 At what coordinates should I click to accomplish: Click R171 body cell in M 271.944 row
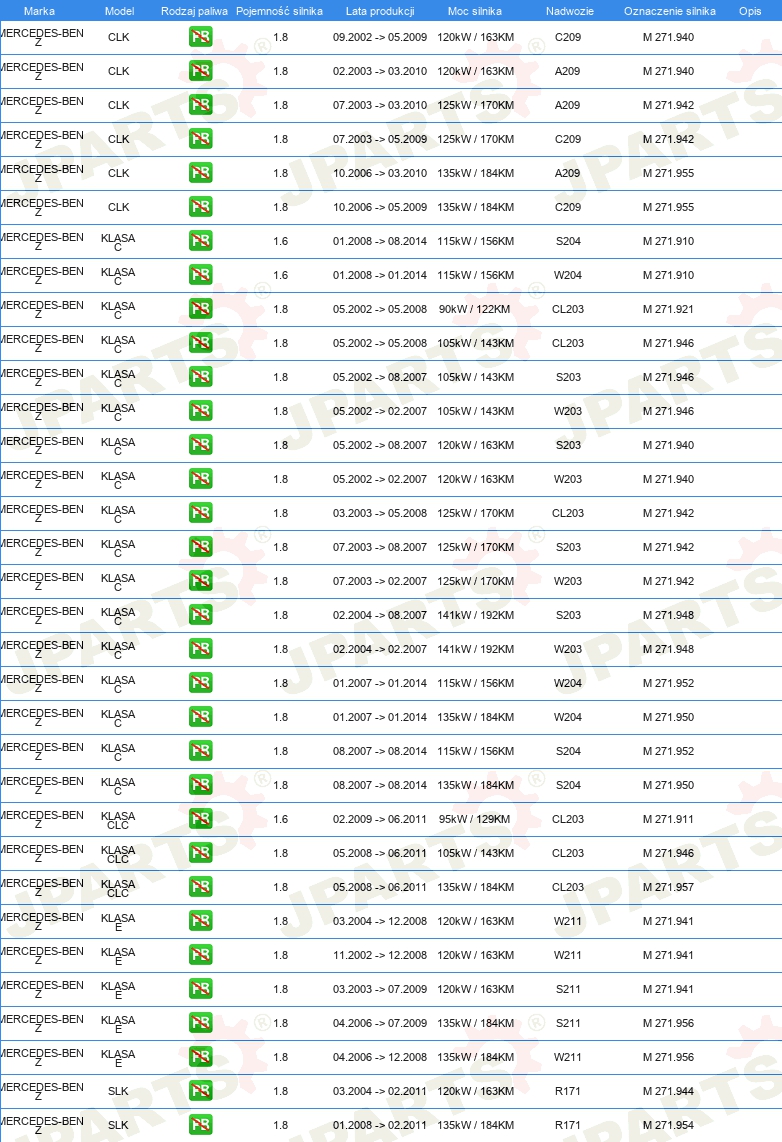[x=568, y=1090]
